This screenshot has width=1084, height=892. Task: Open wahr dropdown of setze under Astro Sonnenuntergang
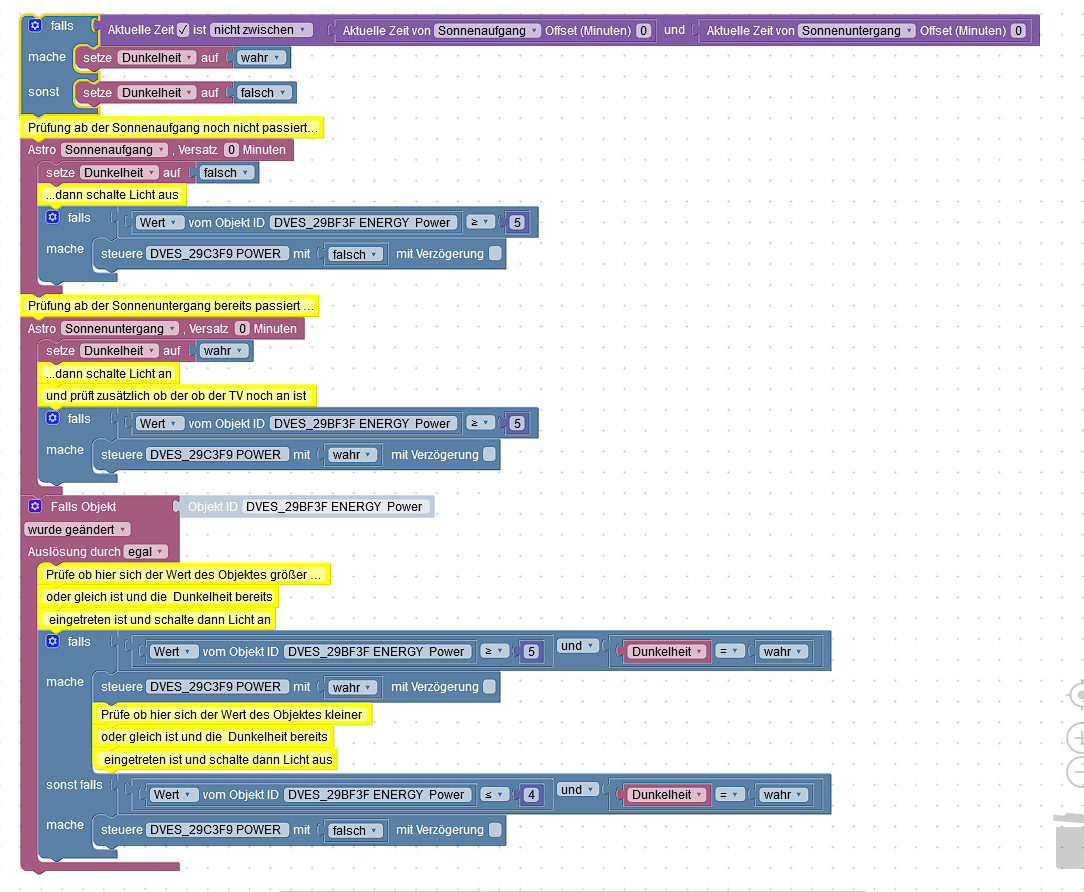coord(223,351)
